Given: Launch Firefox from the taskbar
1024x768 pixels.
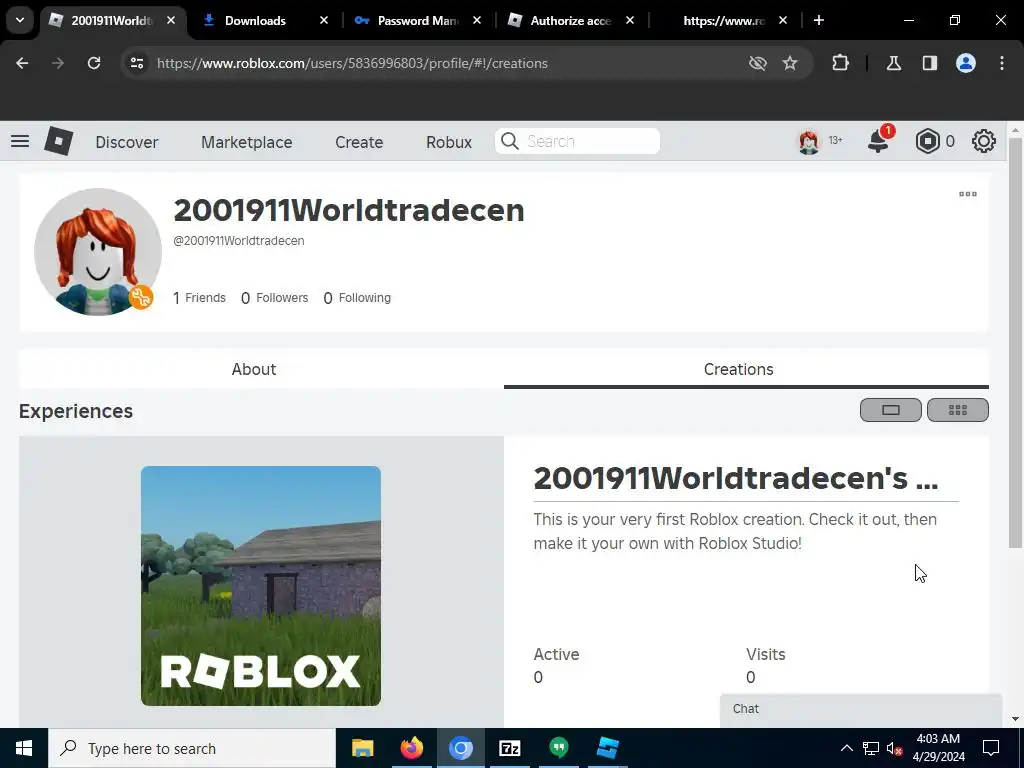Looking at the screenshot, I should [411, 748].
